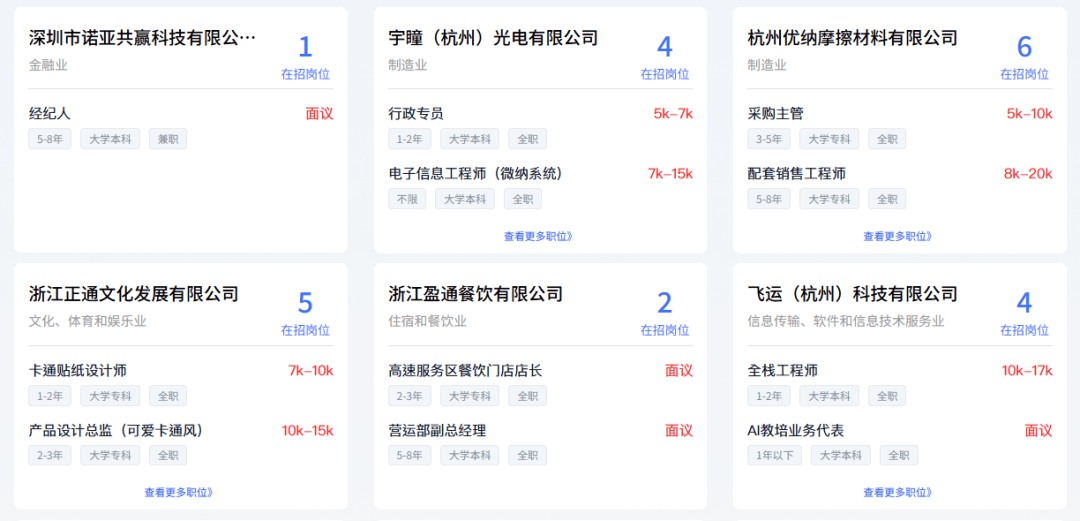Click the 4 在招岗位 count for 飞运科技
Screen dimensions: 1080x521
(1024, 312)
